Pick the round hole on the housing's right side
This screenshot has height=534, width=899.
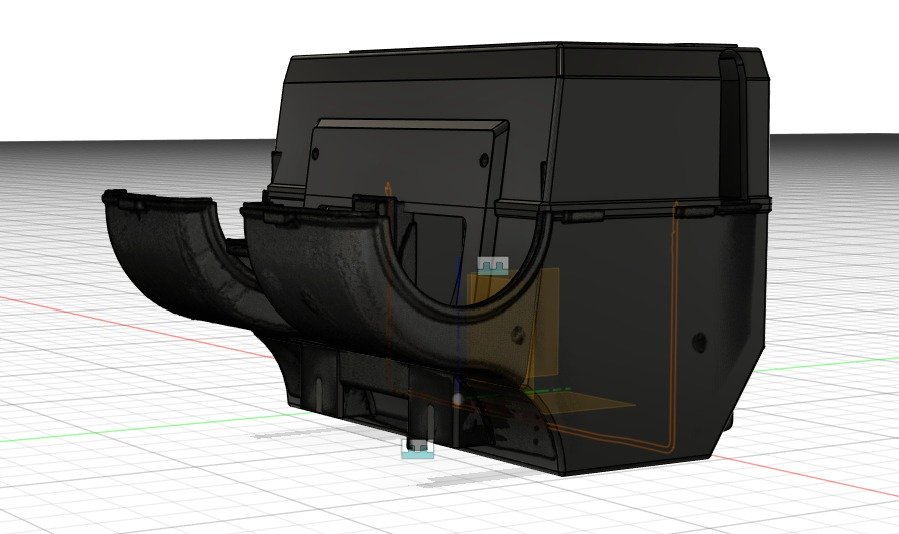tap(698, 343)
